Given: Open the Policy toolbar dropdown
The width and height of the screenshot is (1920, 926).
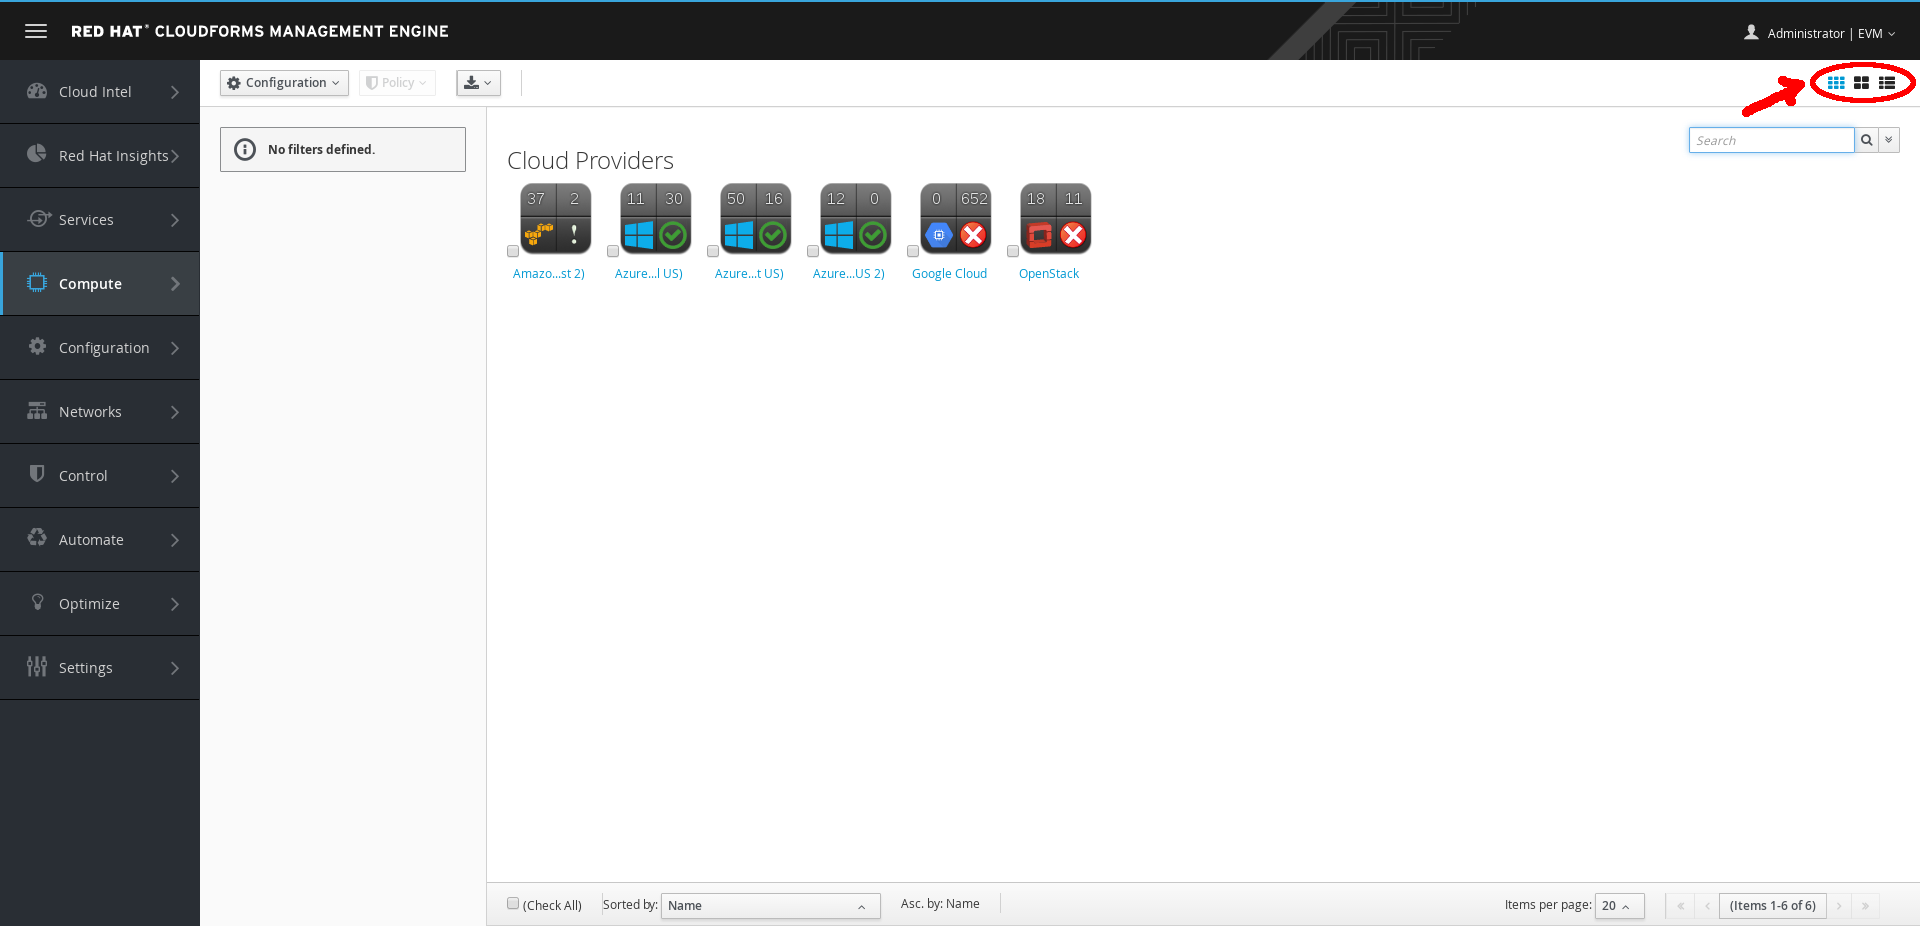Looking at the screenshot, I should 397,83.
